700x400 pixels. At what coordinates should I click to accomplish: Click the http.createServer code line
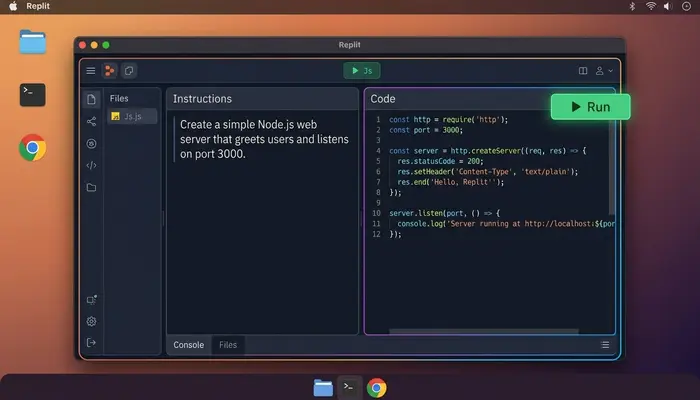[x=488, y=151]
